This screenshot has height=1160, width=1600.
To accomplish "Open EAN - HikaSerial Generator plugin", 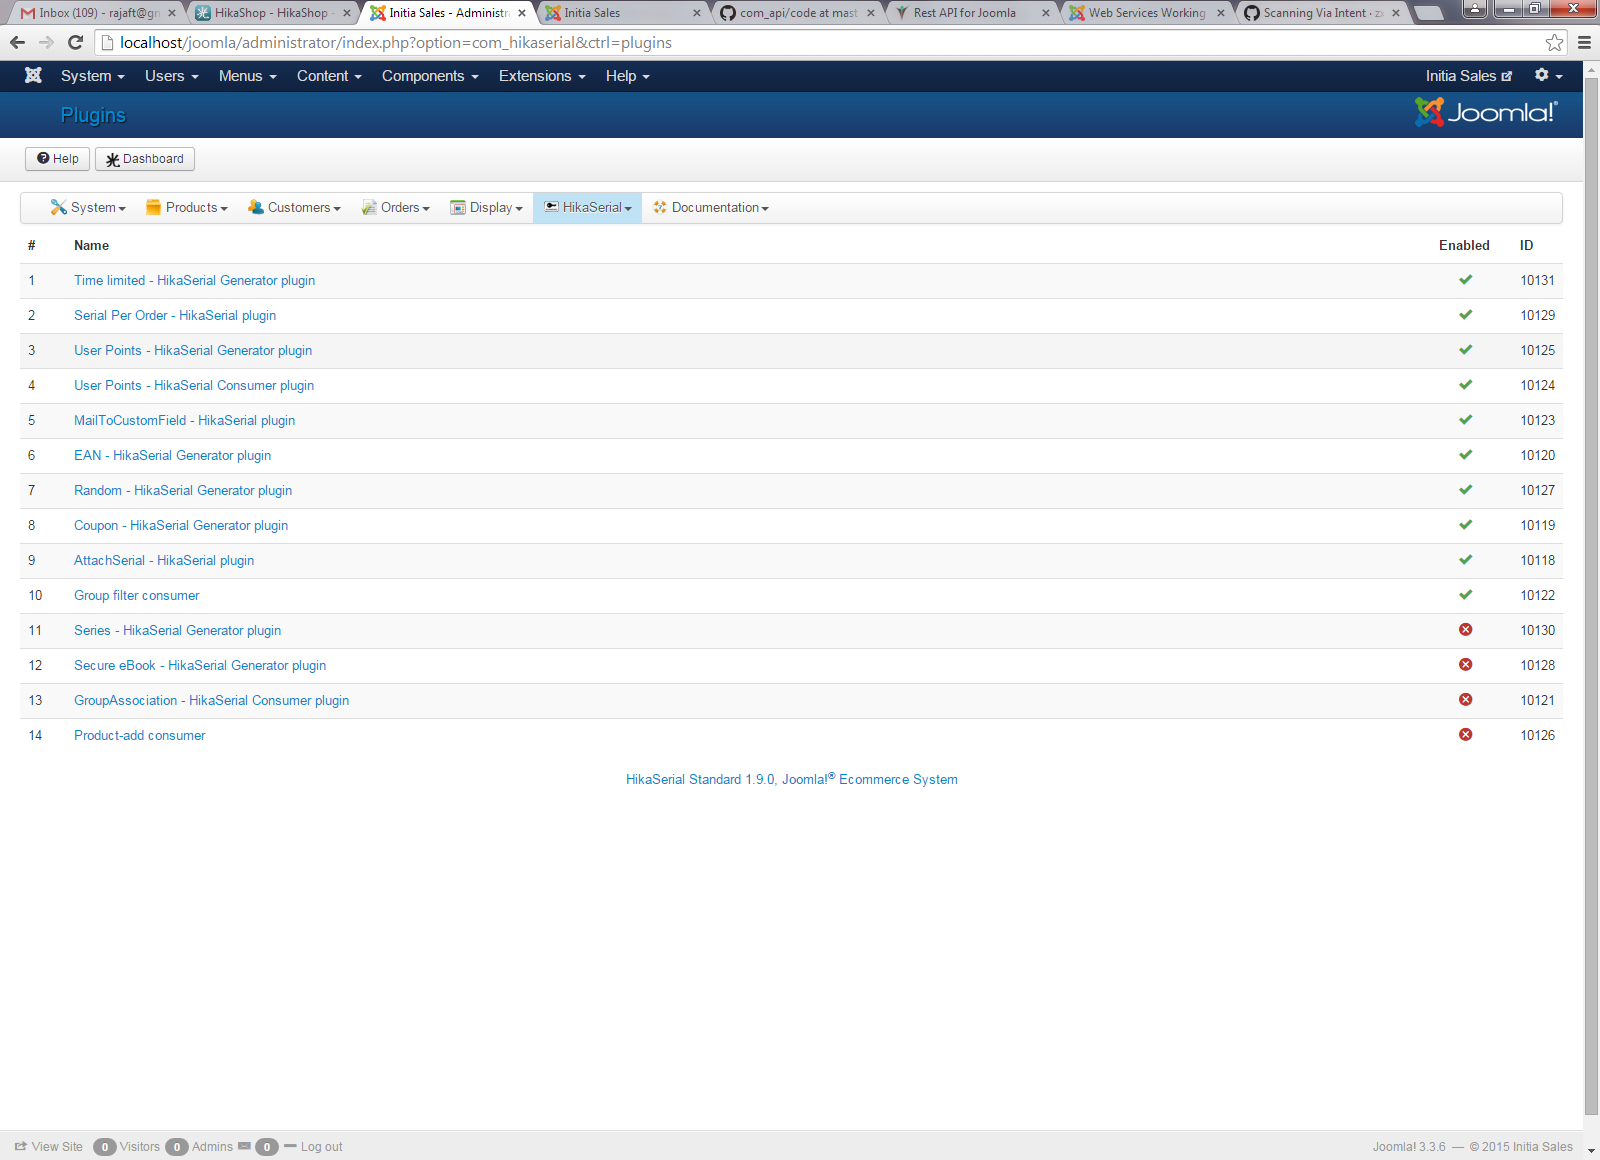I will tap(172, 456).
